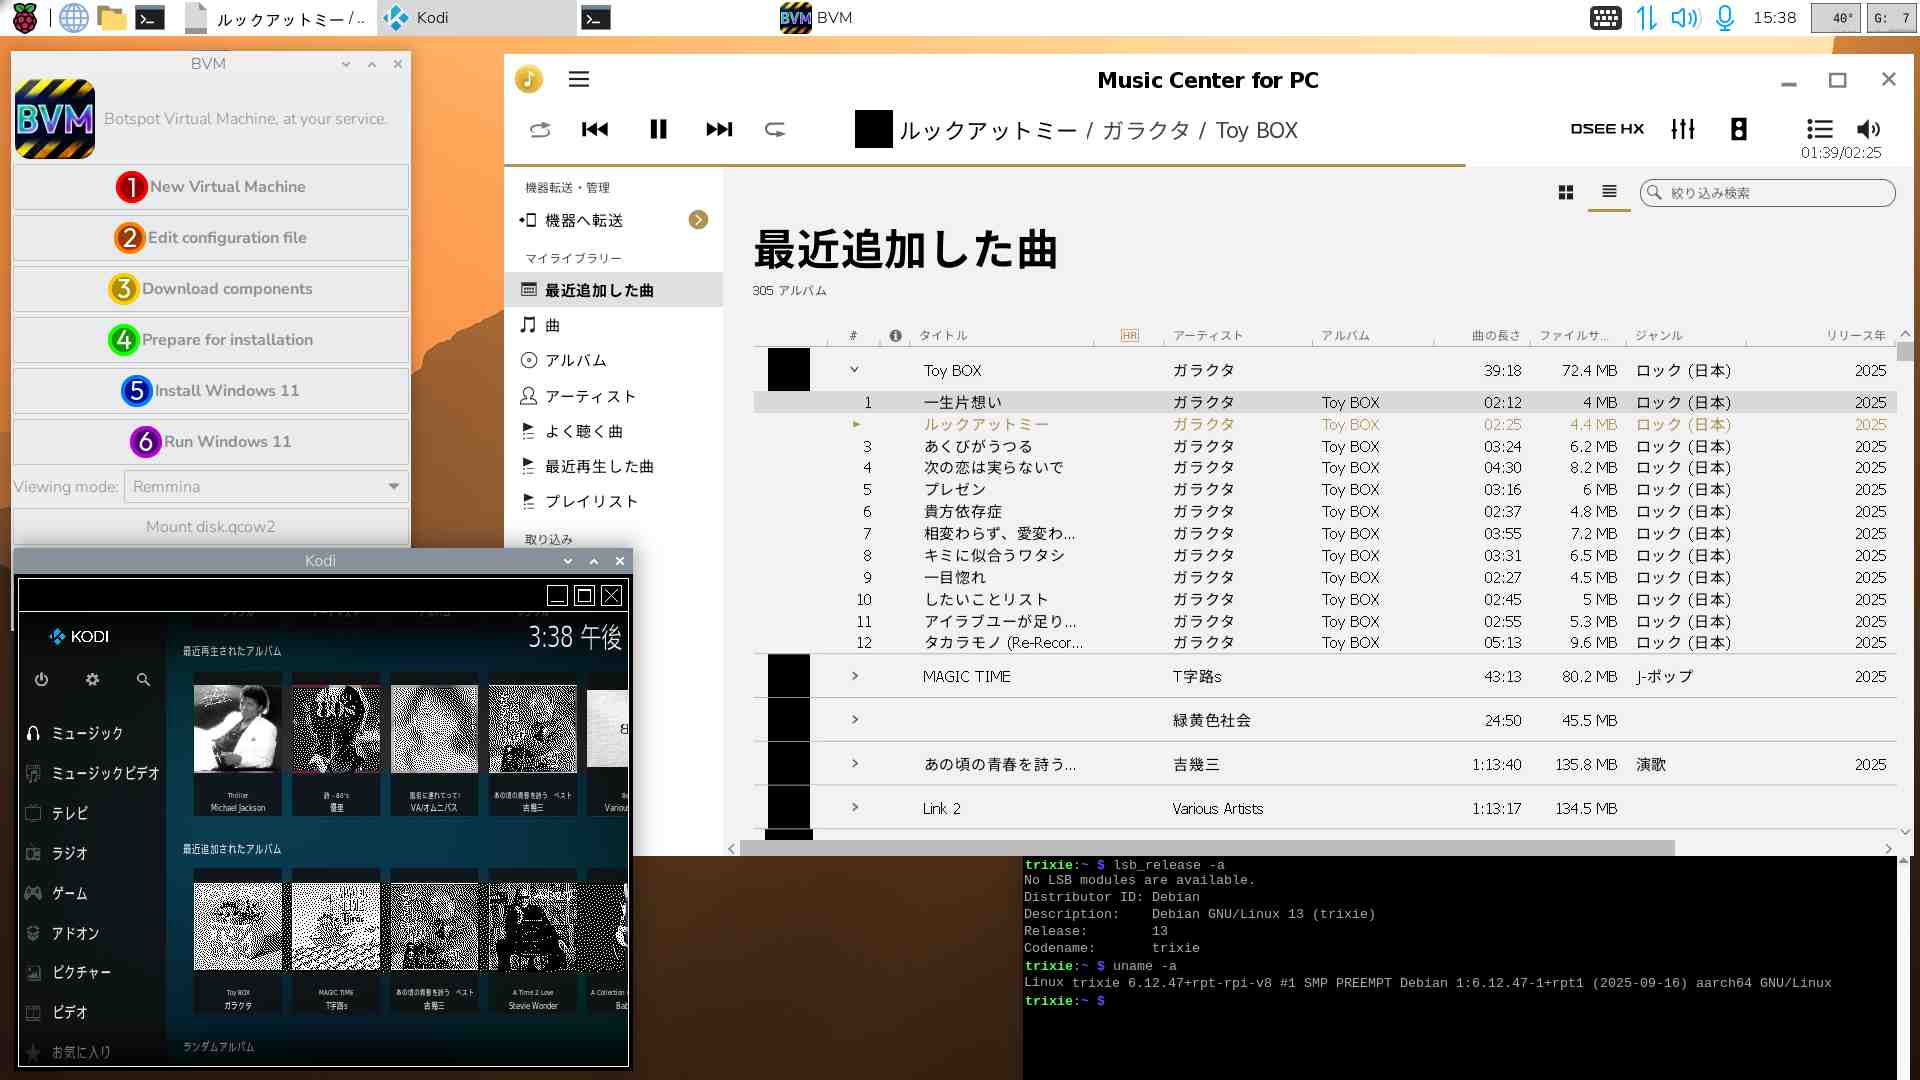Viewport: 1920px width, 1080px height.
Task: Open Kodi settings gear icon
Action: tap(92, 679)
